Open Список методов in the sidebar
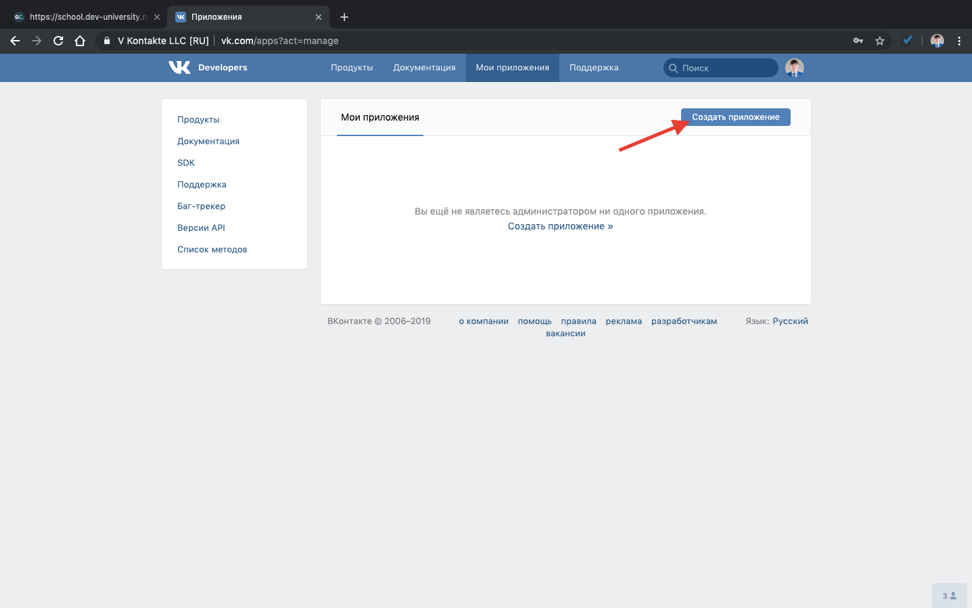 pos(212,250)
